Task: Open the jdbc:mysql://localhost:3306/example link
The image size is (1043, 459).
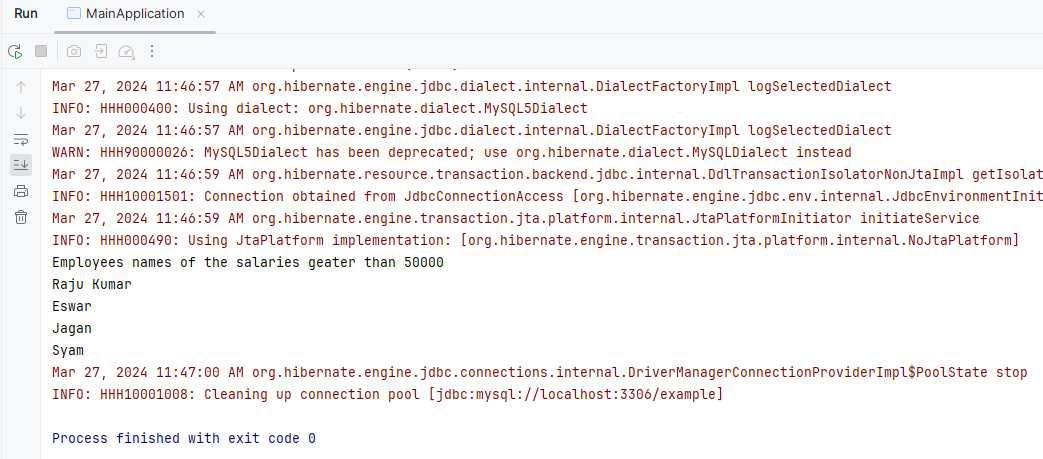Action: tap(576, 394)
